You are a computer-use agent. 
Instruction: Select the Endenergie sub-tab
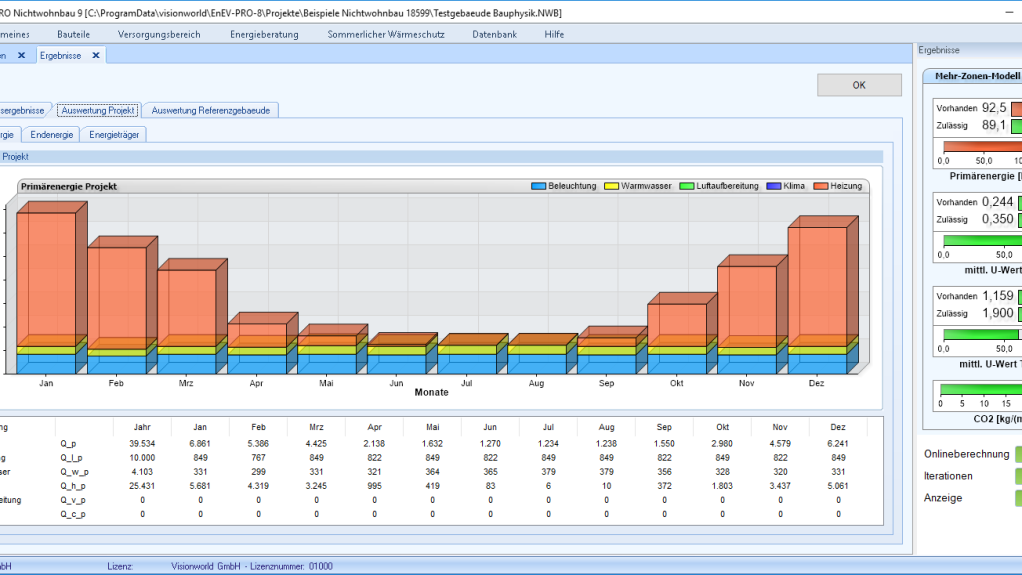(x=51, y=134)
